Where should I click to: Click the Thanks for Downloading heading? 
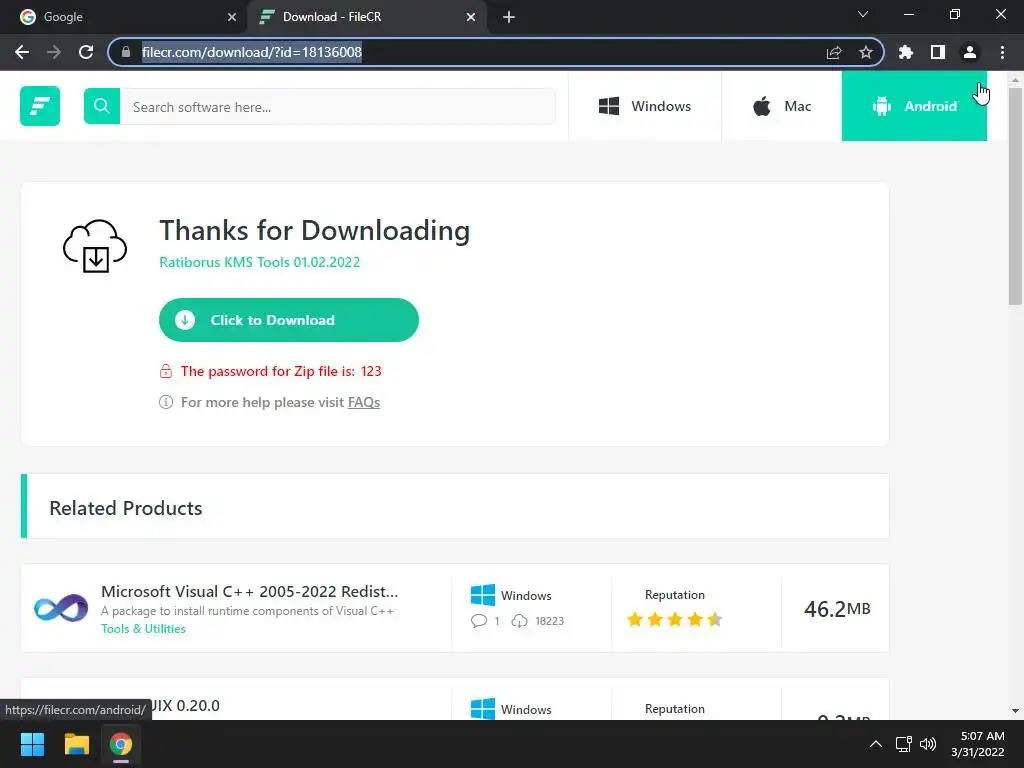(315, 231)
